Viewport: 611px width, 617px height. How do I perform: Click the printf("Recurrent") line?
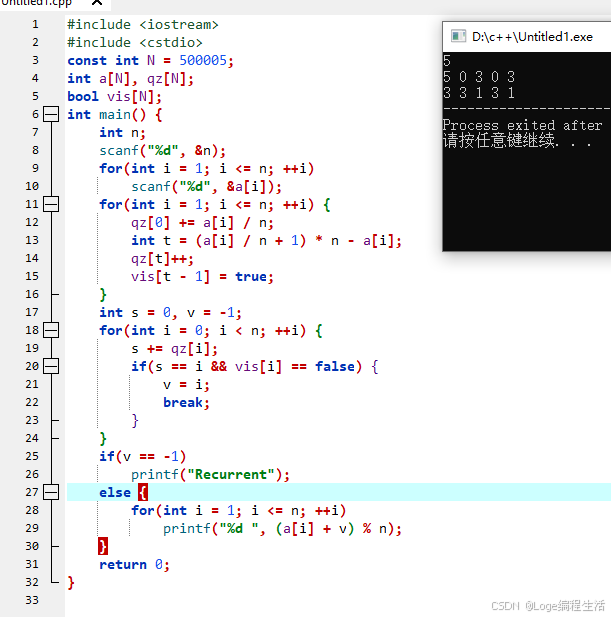coord(210,475)
